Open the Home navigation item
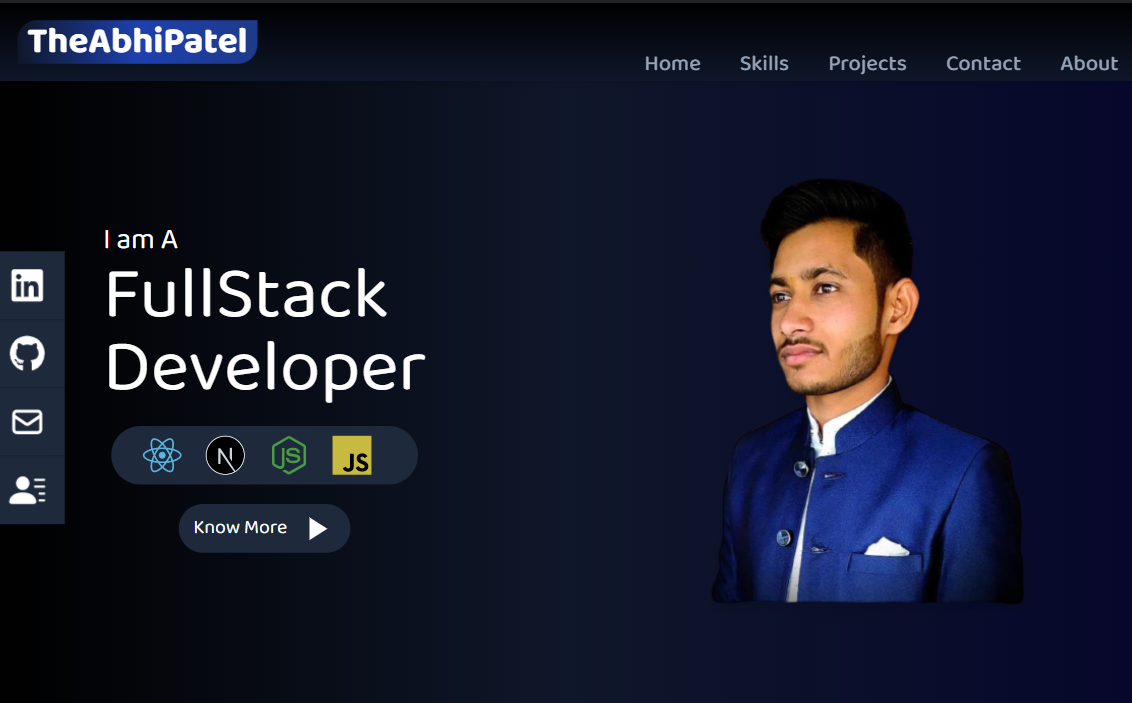1132x703 pixels. click(672, 63)
